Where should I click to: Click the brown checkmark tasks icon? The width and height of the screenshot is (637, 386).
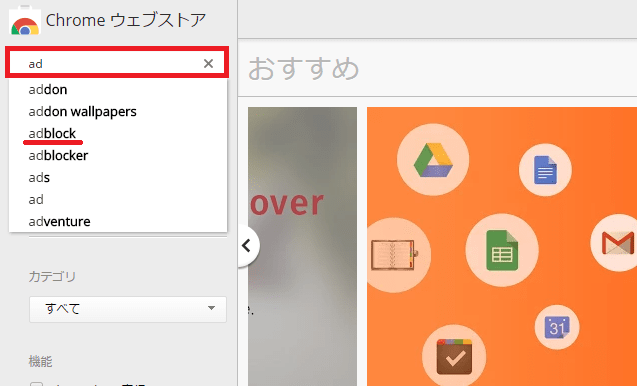tap(455, 357)
